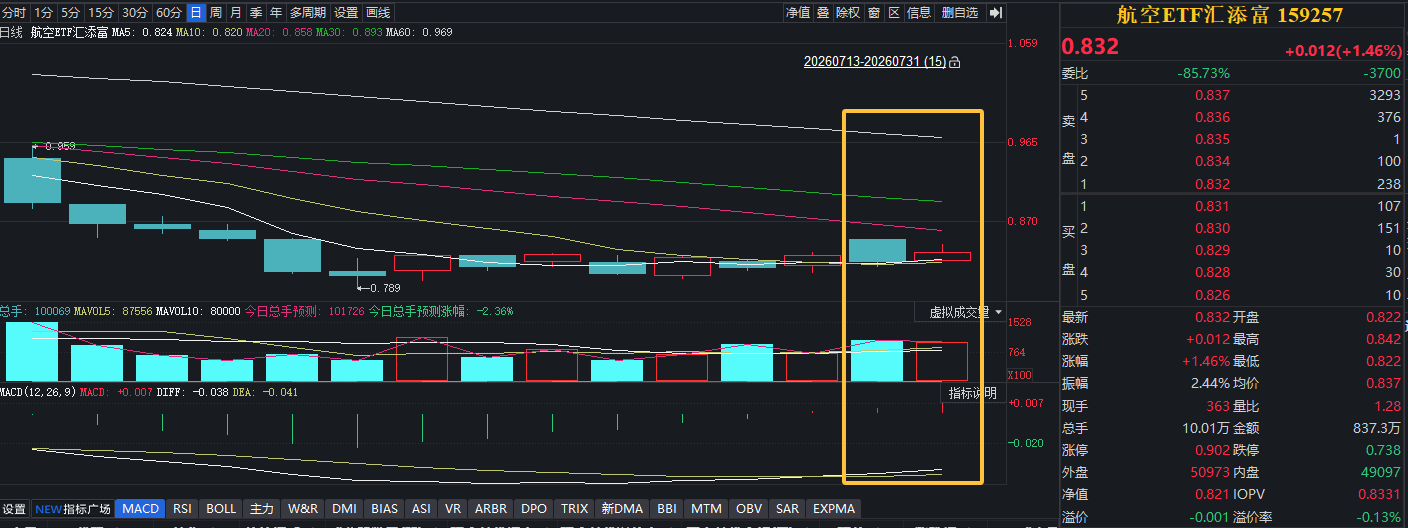Image resolution: width=1408 pixels, height=528 pixels.
Task: Click the buy 1 price 0.831
Action: pos(1212,206)
